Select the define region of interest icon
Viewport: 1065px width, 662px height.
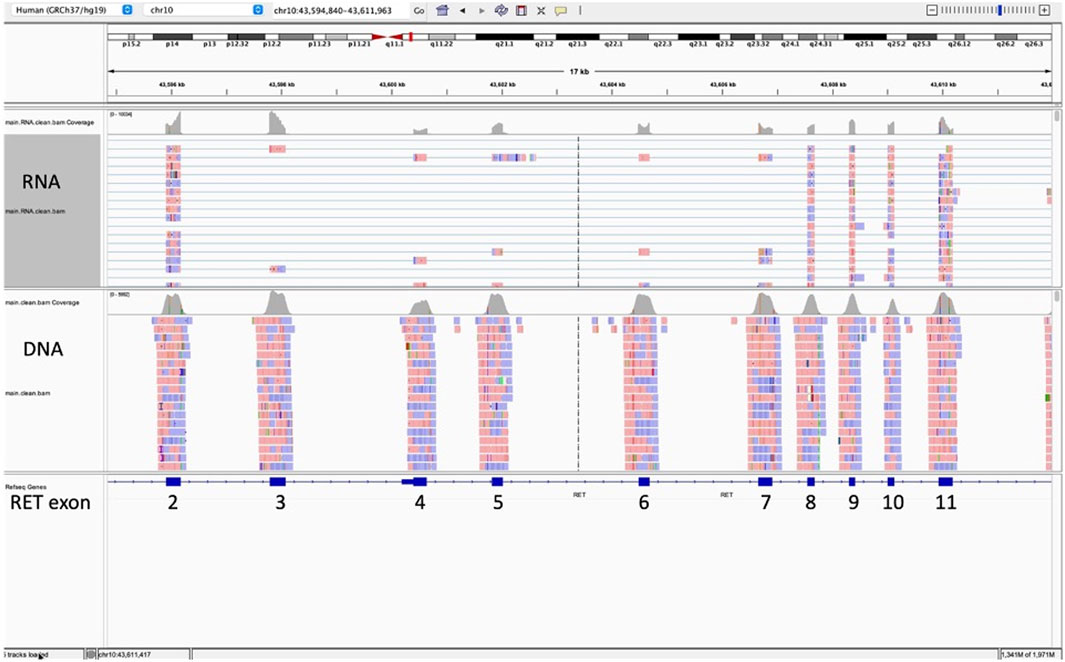pyautogui.click(x=521, y=11)
